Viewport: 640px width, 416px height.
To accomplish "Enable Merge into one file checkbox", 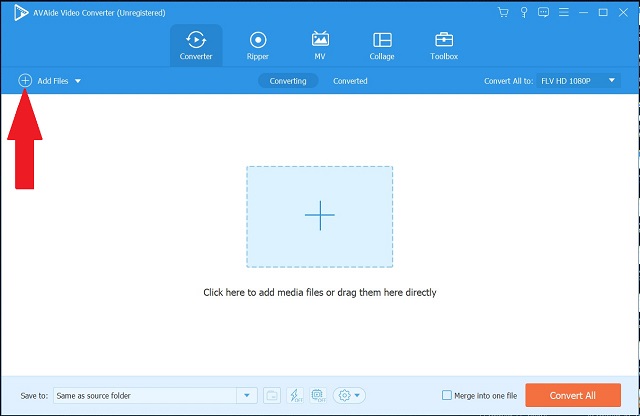I will click(x=447, y=395).
